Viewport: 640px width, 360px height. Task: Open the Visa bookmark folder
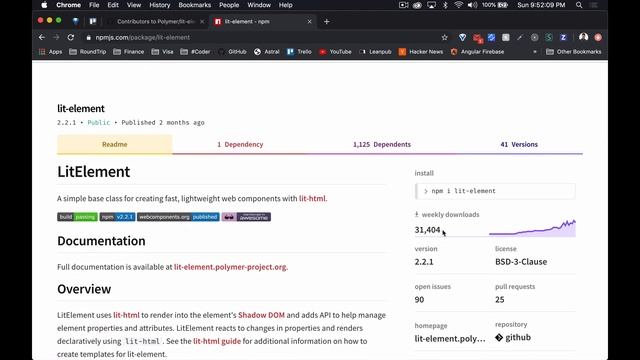[x=162, y=52]
